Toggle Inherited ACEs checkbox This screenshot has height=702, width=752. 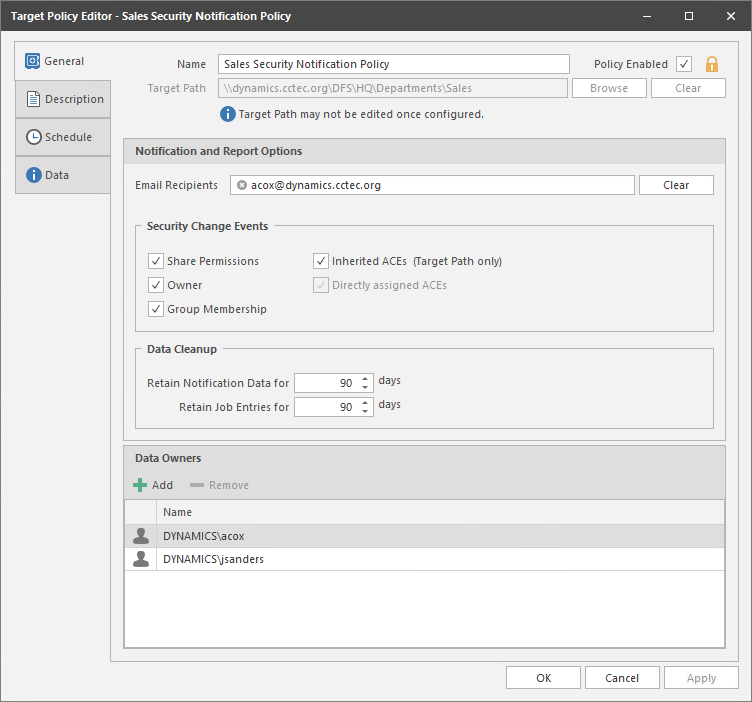[321, 261]
